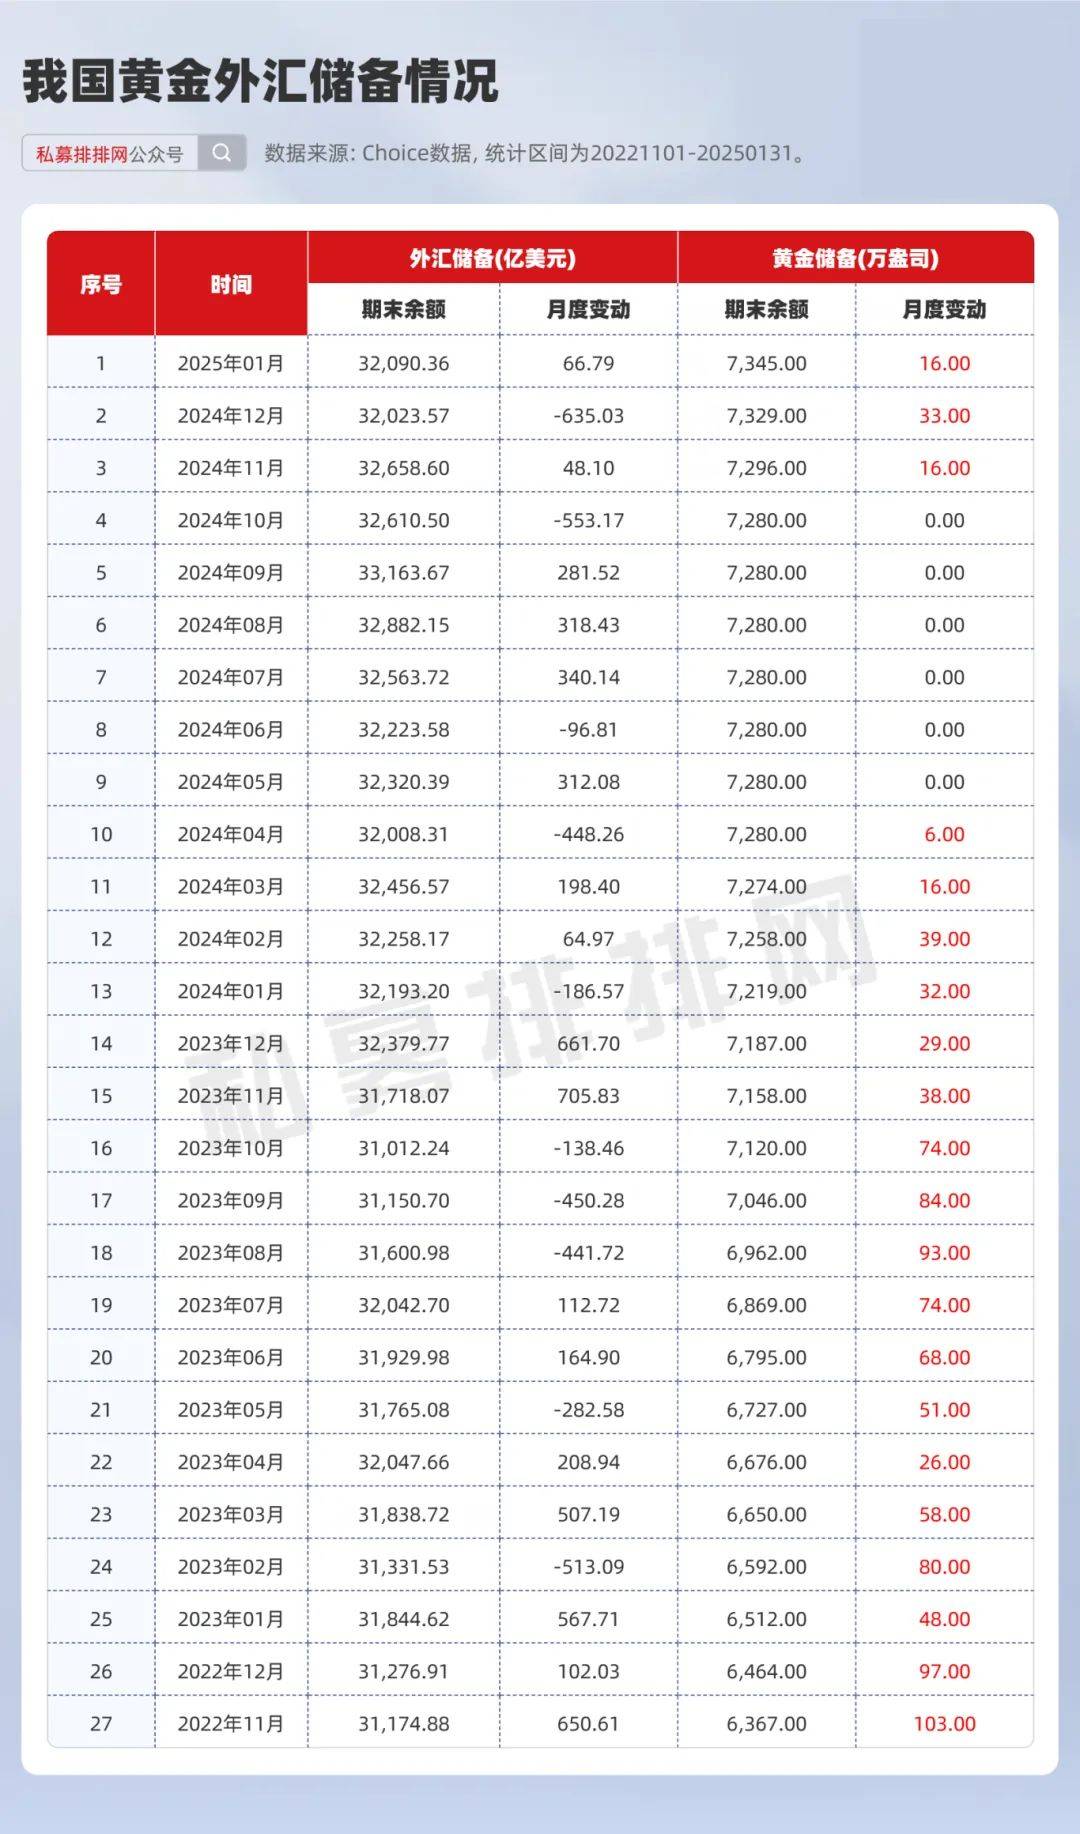This screenshot has height=1834, width=1080.
Task: Click the page title 我国黄金外汇储备情况
Action: coord(260,82)
